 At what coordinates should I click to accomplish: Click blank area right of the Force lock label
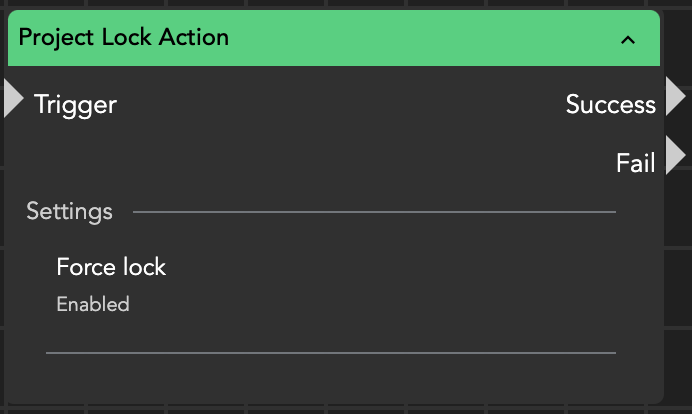400,267
